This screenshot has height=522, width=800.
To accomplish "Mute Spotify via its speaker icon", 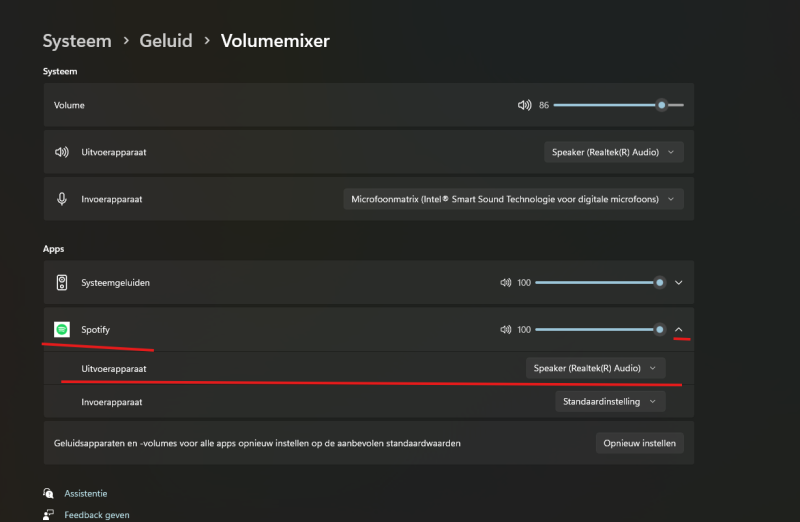I will click(505, 329).
